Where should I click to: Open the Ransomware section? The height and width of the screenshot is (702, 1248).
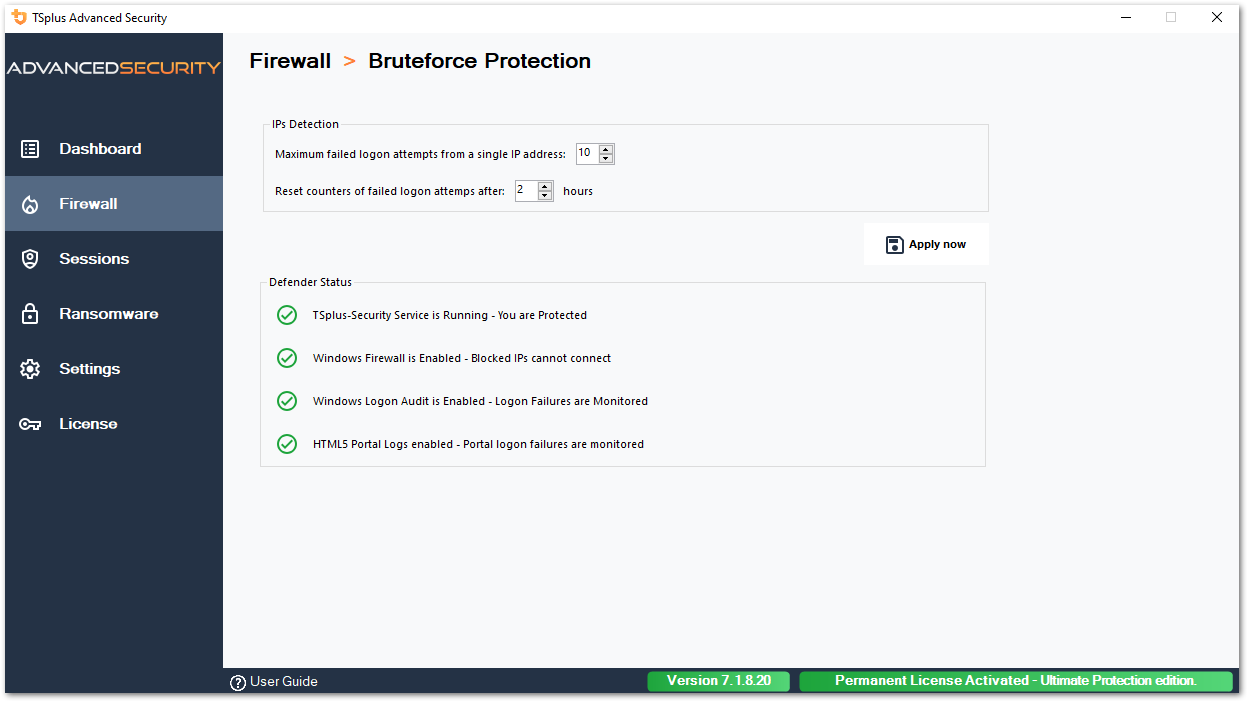tap(114, 314)
